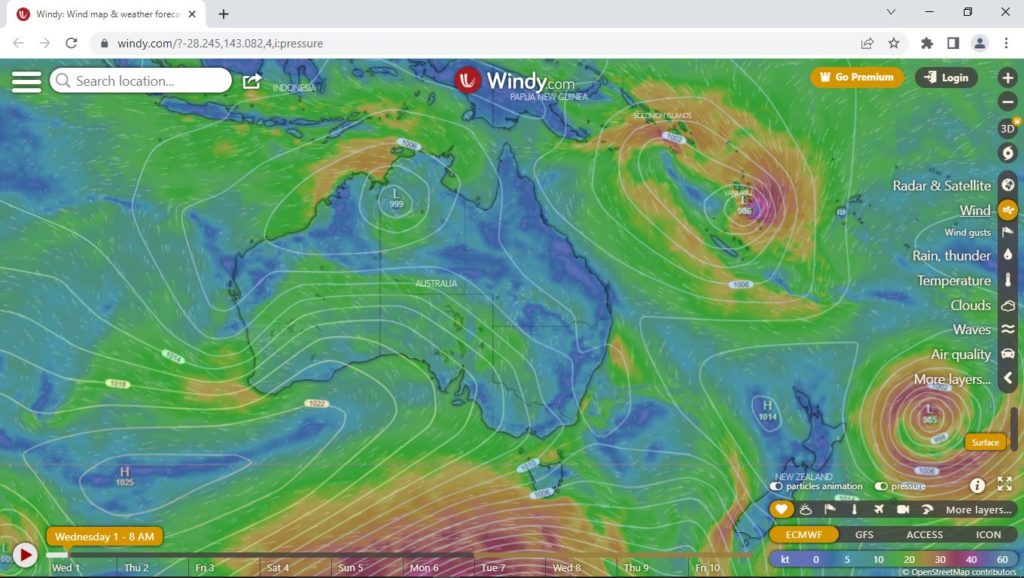Click the Wednesday 1 - 8 AM timestamp

coord(104,537)
